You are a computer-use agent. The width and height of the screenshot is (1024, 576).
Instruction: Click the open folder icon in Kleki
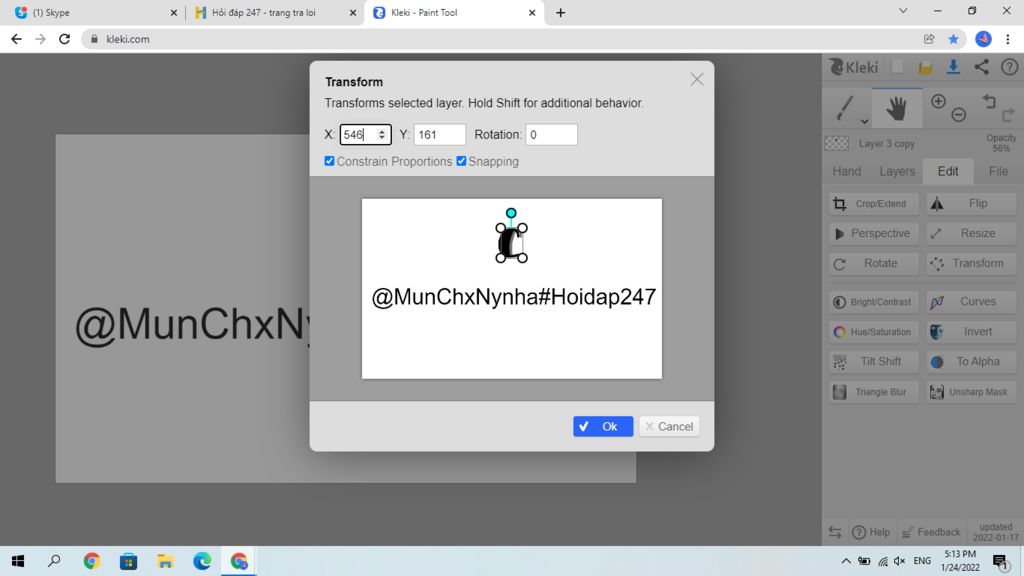[x=925, y=67]
